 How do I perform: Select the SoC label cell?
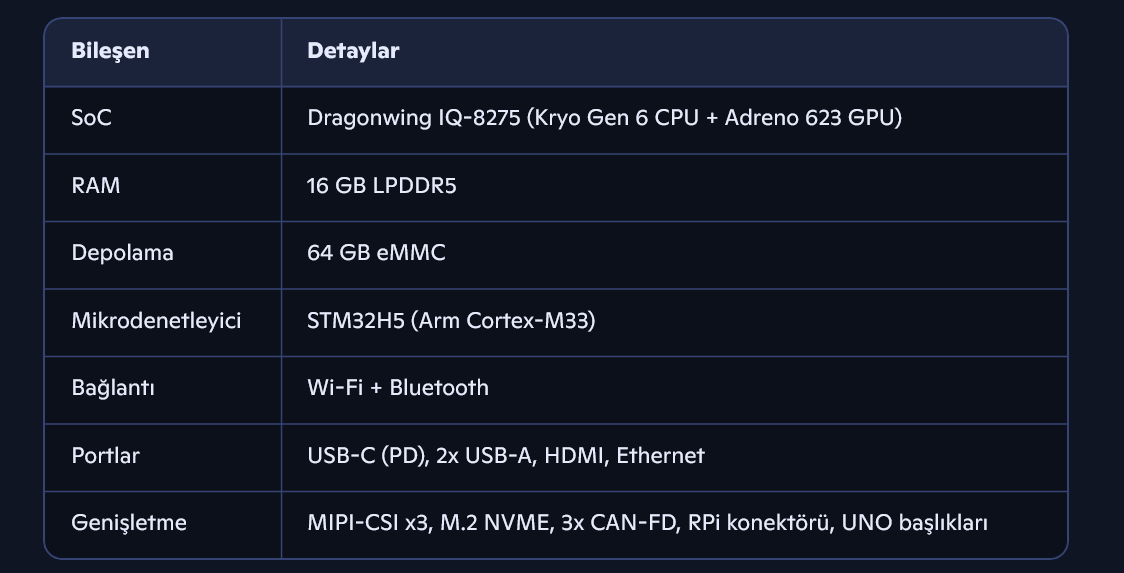coord(91,118)
